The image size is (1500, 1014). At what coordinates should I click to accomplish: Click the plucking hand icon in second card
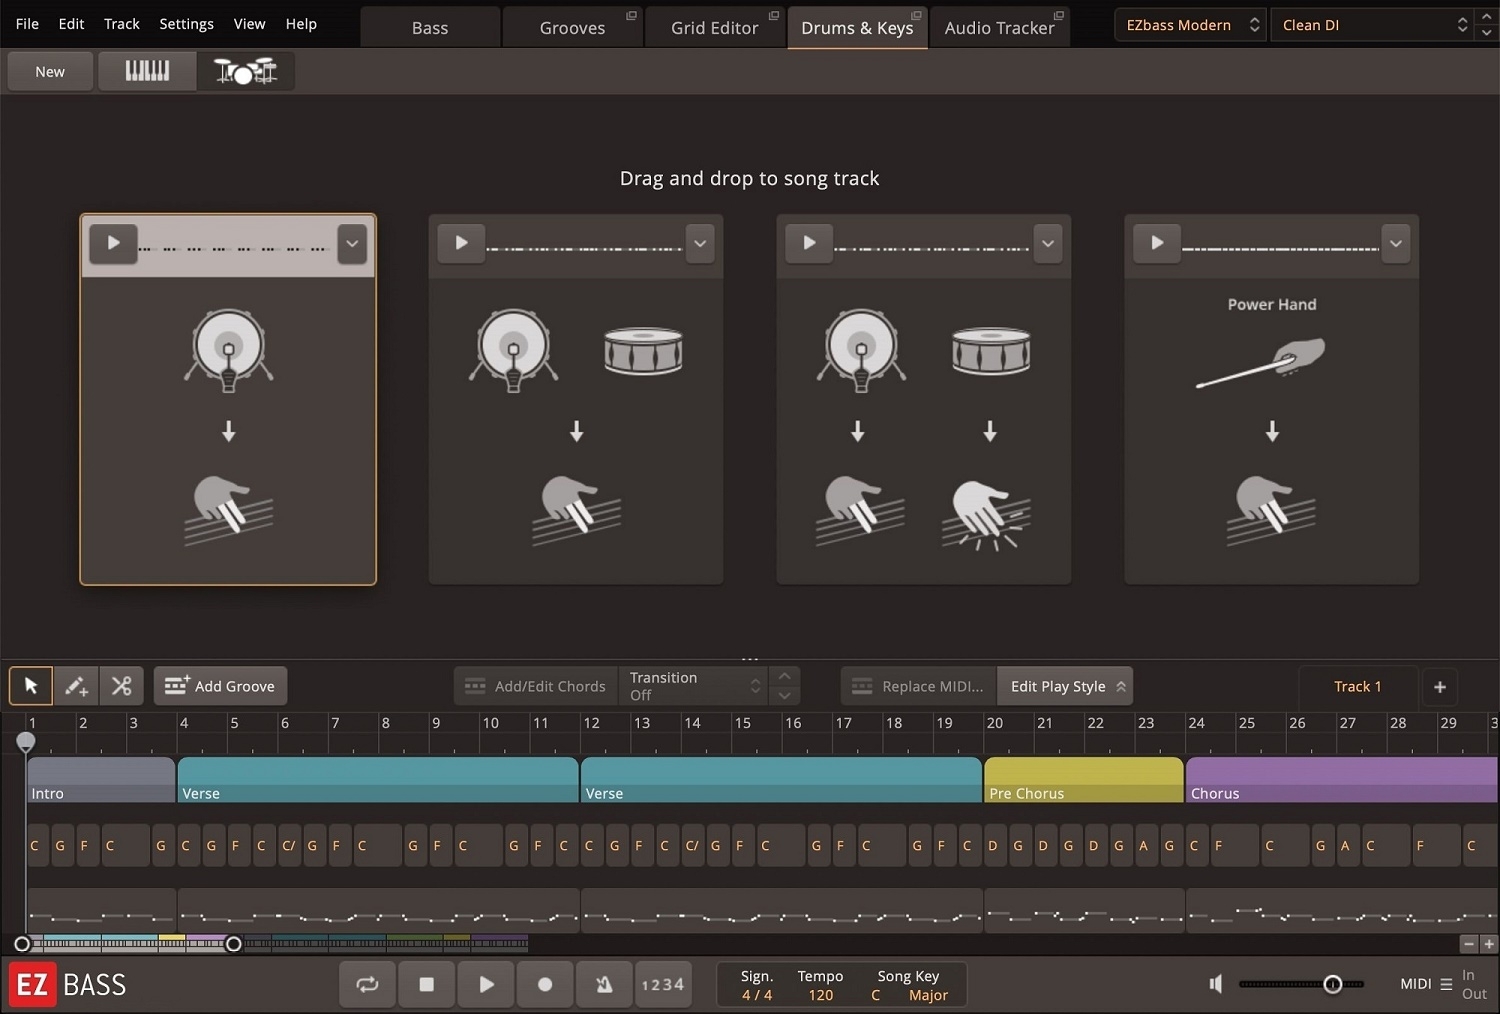[576, 510]
